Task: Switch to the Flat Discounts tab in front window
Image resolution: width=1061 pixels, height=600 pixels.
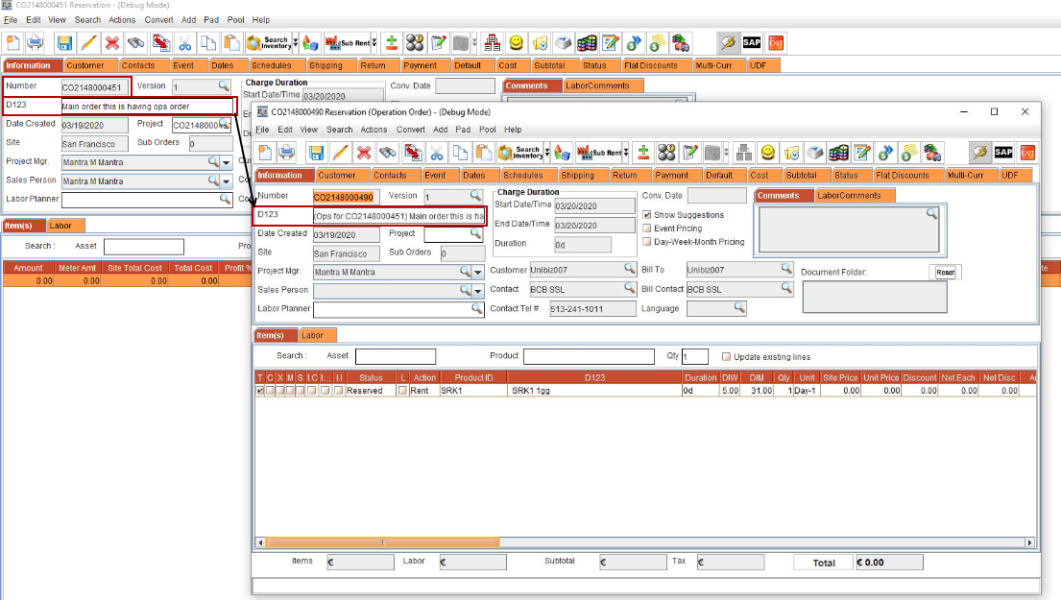Action: coord(902,175)
